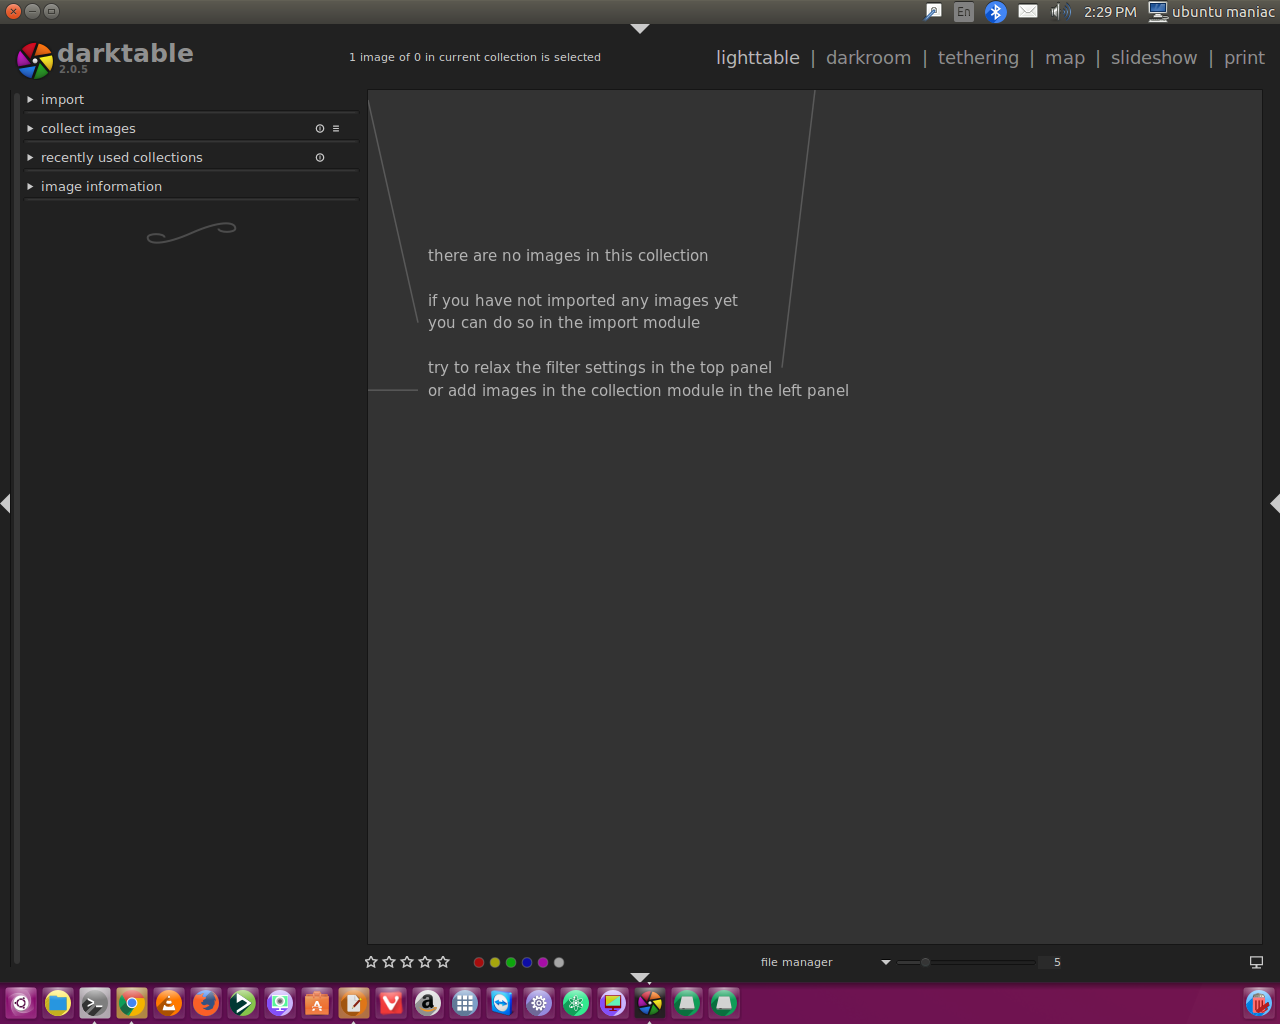Collapse the bottom panel using the arrow
Image resolution: width=1280 pixels, height=1024 pixels.
click(x=640, y=977)
